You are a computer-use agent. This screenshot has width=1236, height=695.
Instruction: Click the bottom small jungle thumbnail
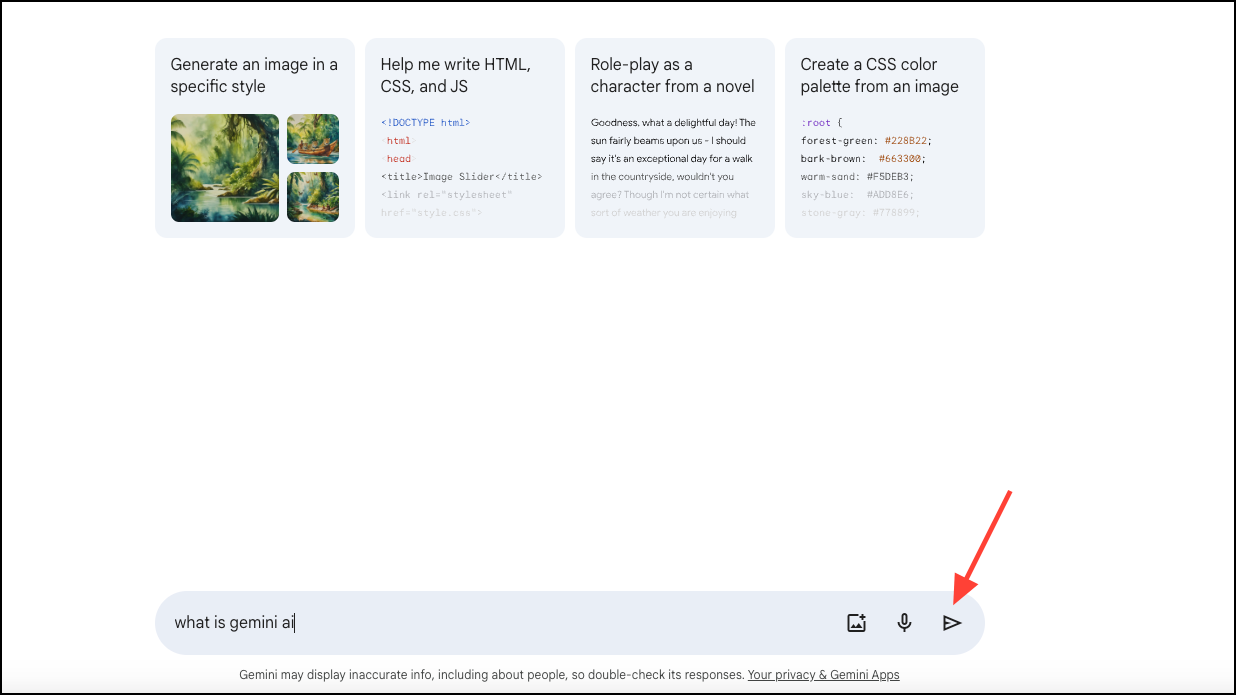(x=313, y=197)
